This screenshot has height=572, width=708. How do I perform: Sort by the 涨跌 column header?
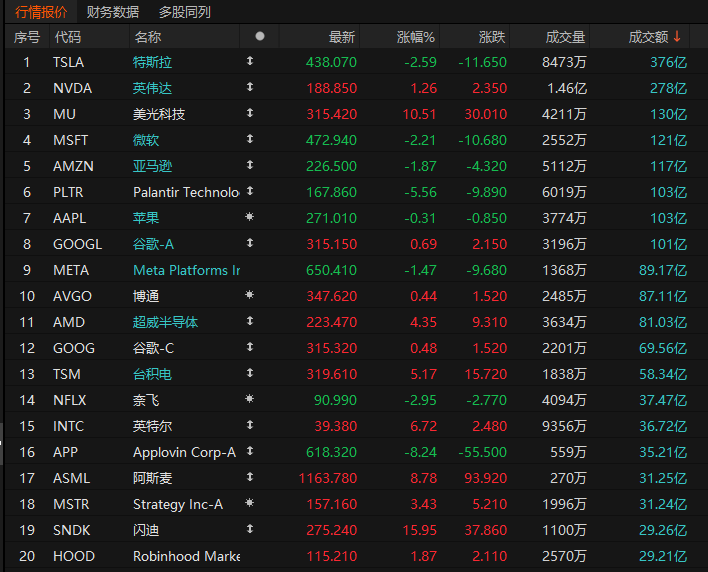492,37
